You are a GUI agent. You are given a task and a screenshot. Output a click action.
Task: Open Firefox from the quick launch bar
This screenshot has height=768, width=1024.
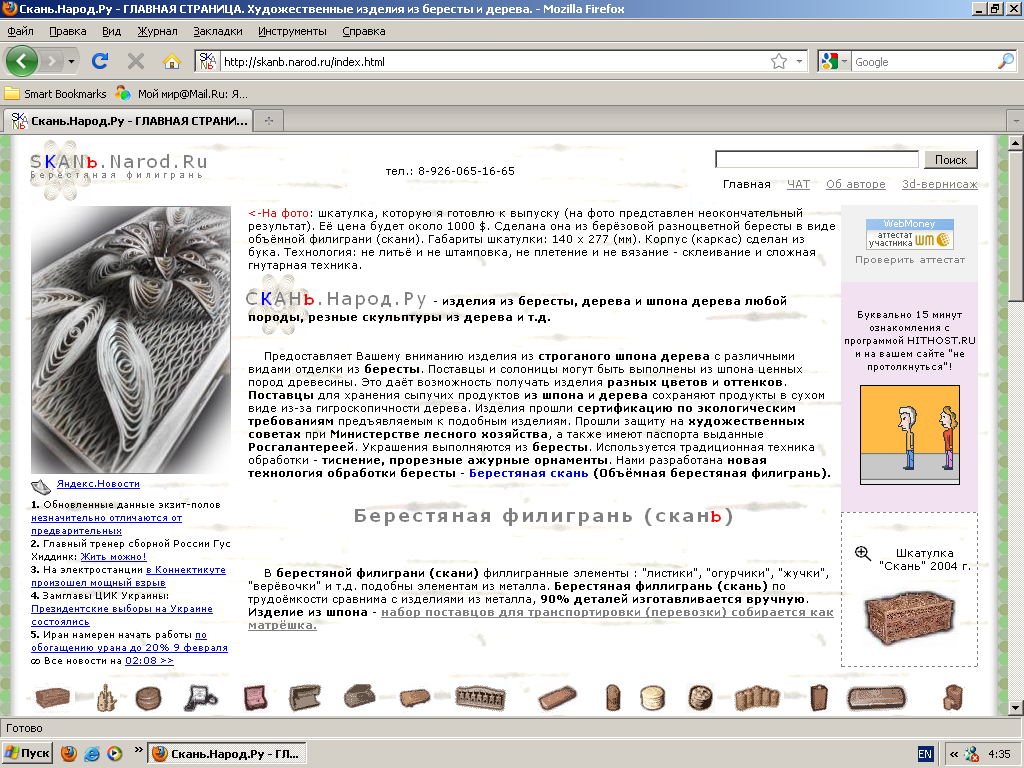[x=69, y=752]
